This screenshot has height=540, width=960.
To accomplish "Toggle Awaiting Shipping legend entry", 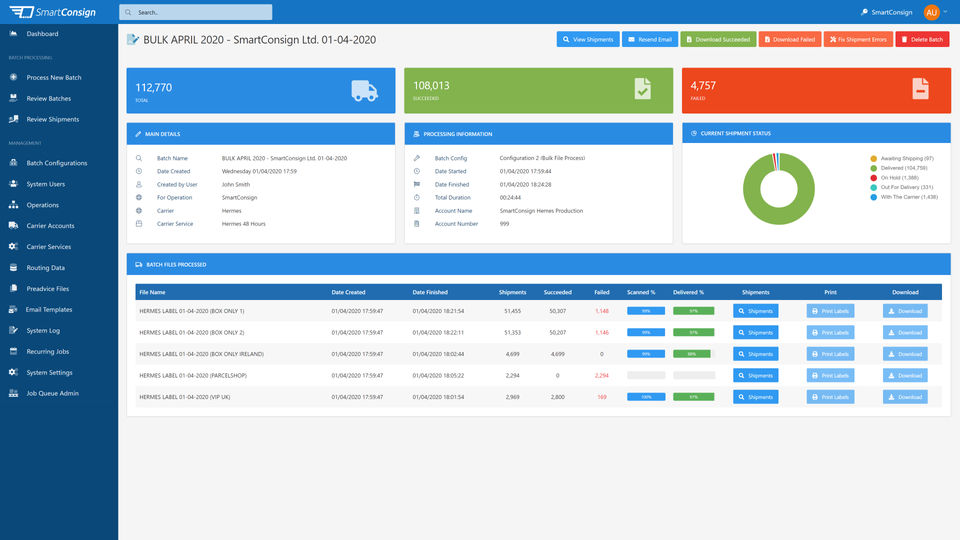I will pyautogui.click(x=902, y=159).
